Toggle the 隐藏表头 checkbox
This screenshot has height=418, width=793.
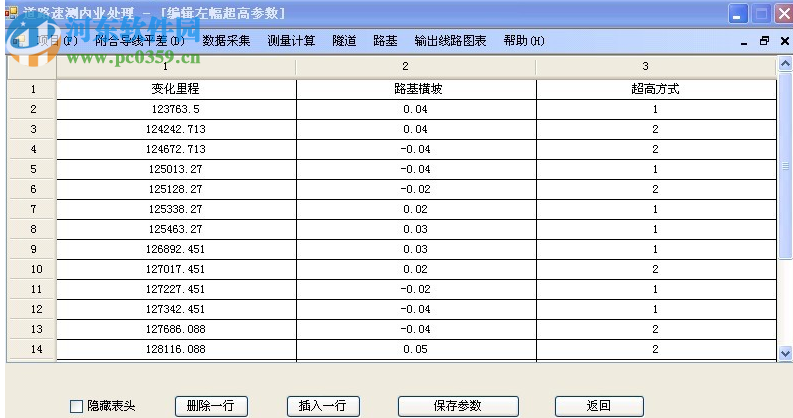tap(76, 406)
